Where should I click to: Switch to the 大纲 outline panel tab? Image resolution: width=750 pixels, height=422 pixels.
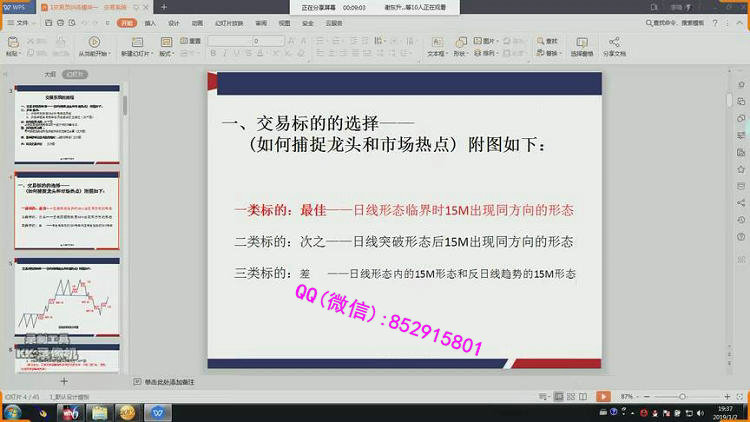click(49, 74)
